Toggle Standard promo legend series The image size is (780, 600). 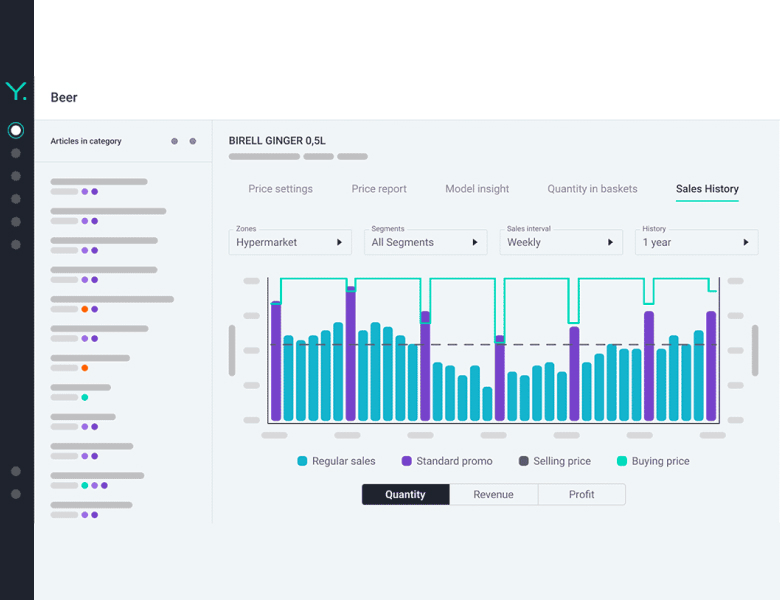coord(447,461)
